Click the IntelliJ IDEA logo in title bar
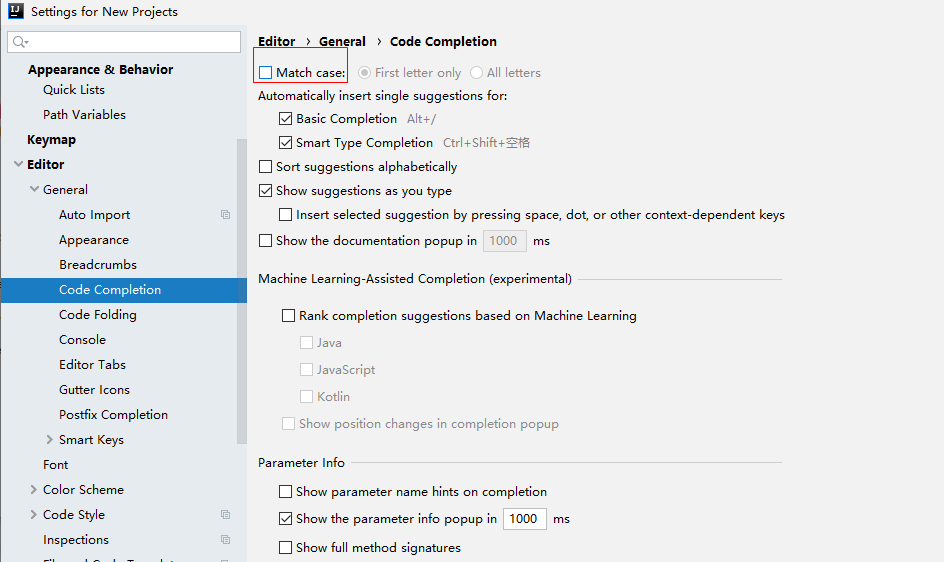944x562 pixels. point(15,12)
